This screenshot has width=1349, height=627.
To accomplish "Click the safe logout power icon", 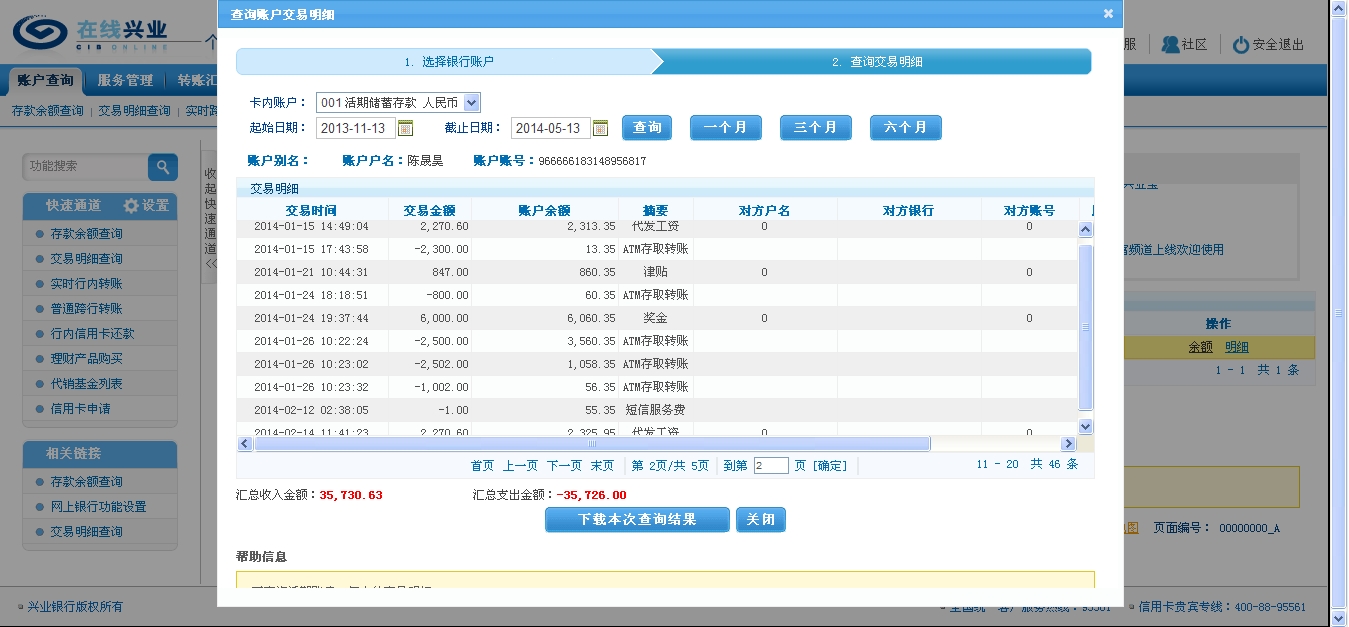I will (1241, 45).
